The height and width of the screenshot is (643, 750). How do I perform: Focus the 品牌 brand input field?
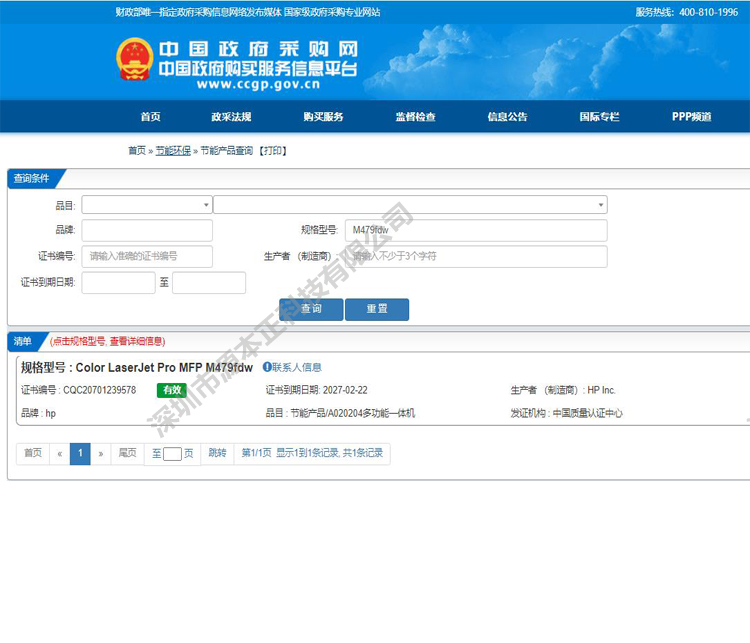[x=147, y=230]
